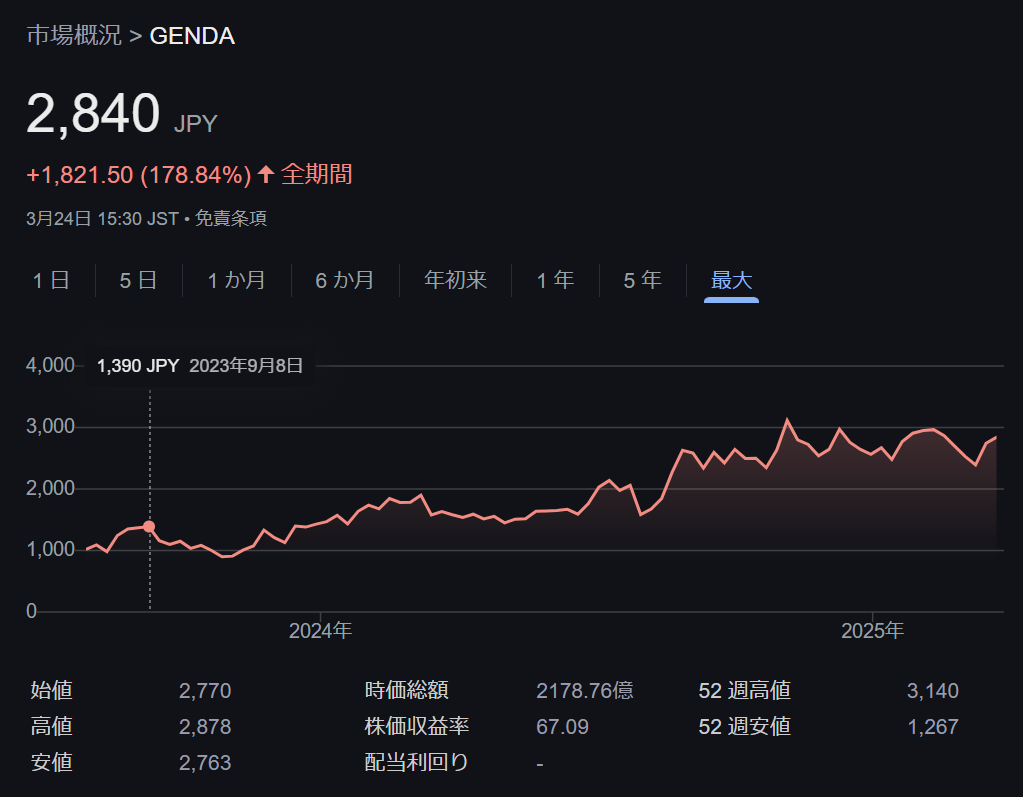The width and height of the screenshot is (1023, 797).
Task: Open the 市場概況 breadcrumb link
Action: point(74,35)
